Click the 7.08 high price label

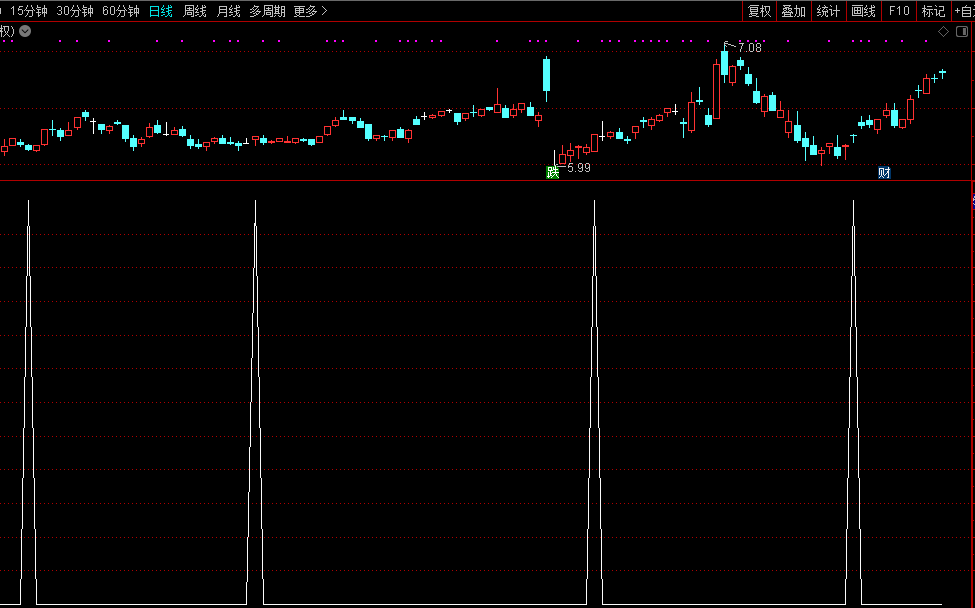click(746, 47)
